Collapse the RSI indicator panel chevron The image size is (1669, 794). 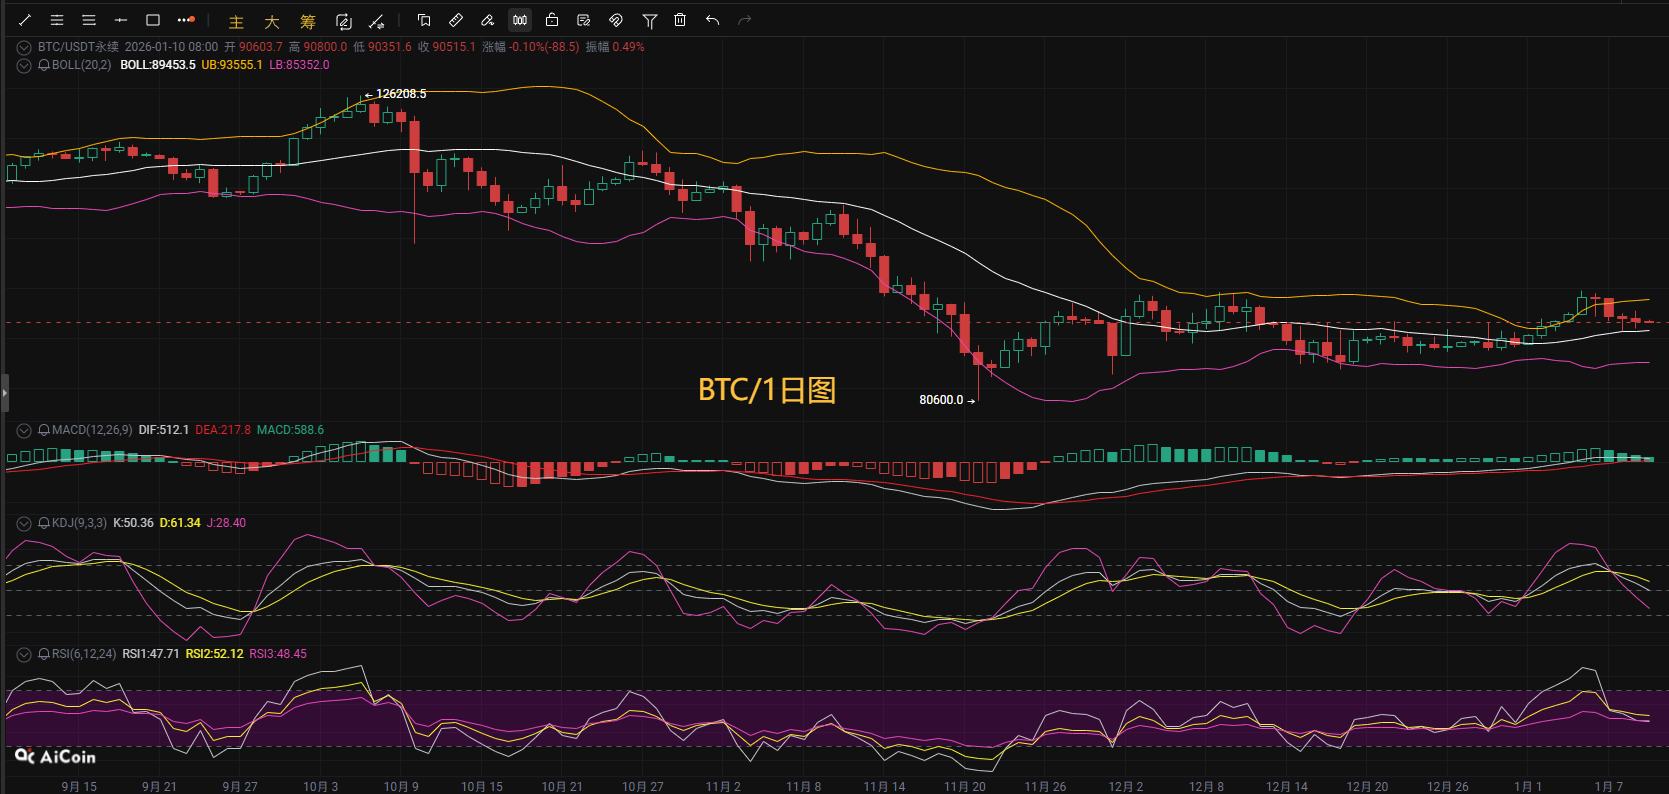[24, 654]
